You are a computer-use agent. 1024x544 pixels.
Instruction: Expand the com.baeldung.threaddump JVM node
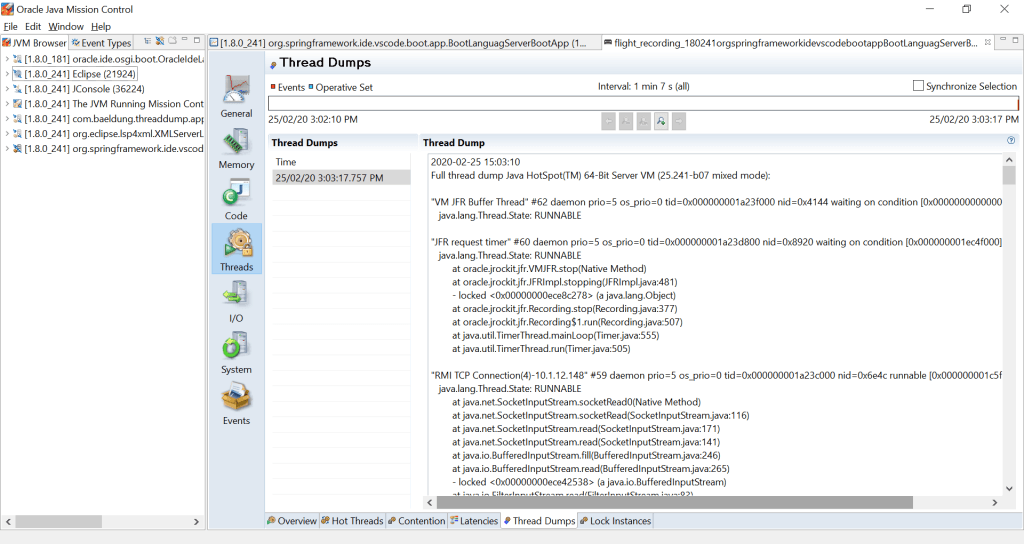[7, 119]
